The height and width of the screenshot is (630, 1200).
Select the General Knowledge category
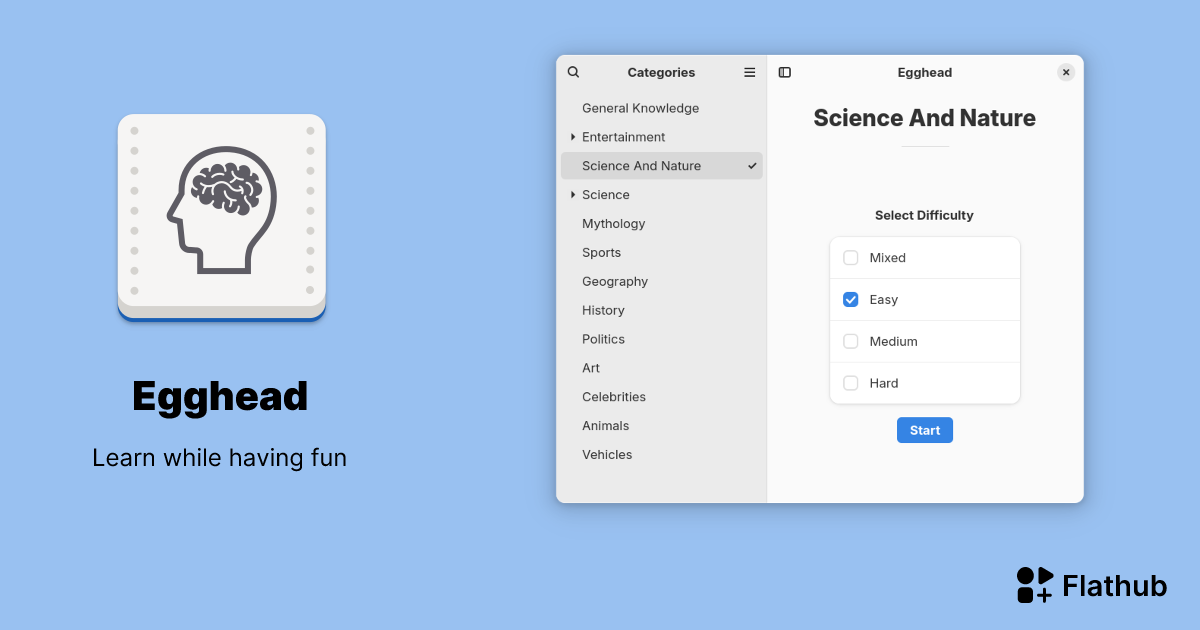(x=639, y=108)
